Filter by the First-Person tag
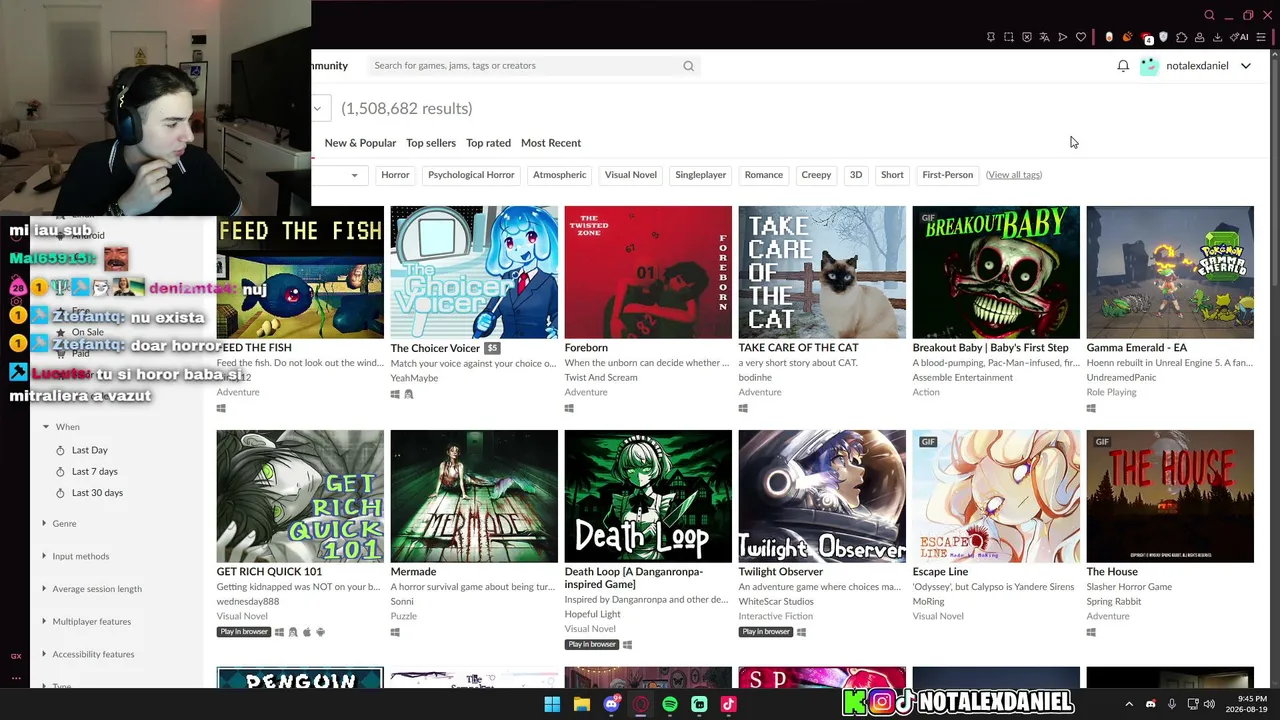The width and height of the screenshot is (1280, 720). coord(947,175)
